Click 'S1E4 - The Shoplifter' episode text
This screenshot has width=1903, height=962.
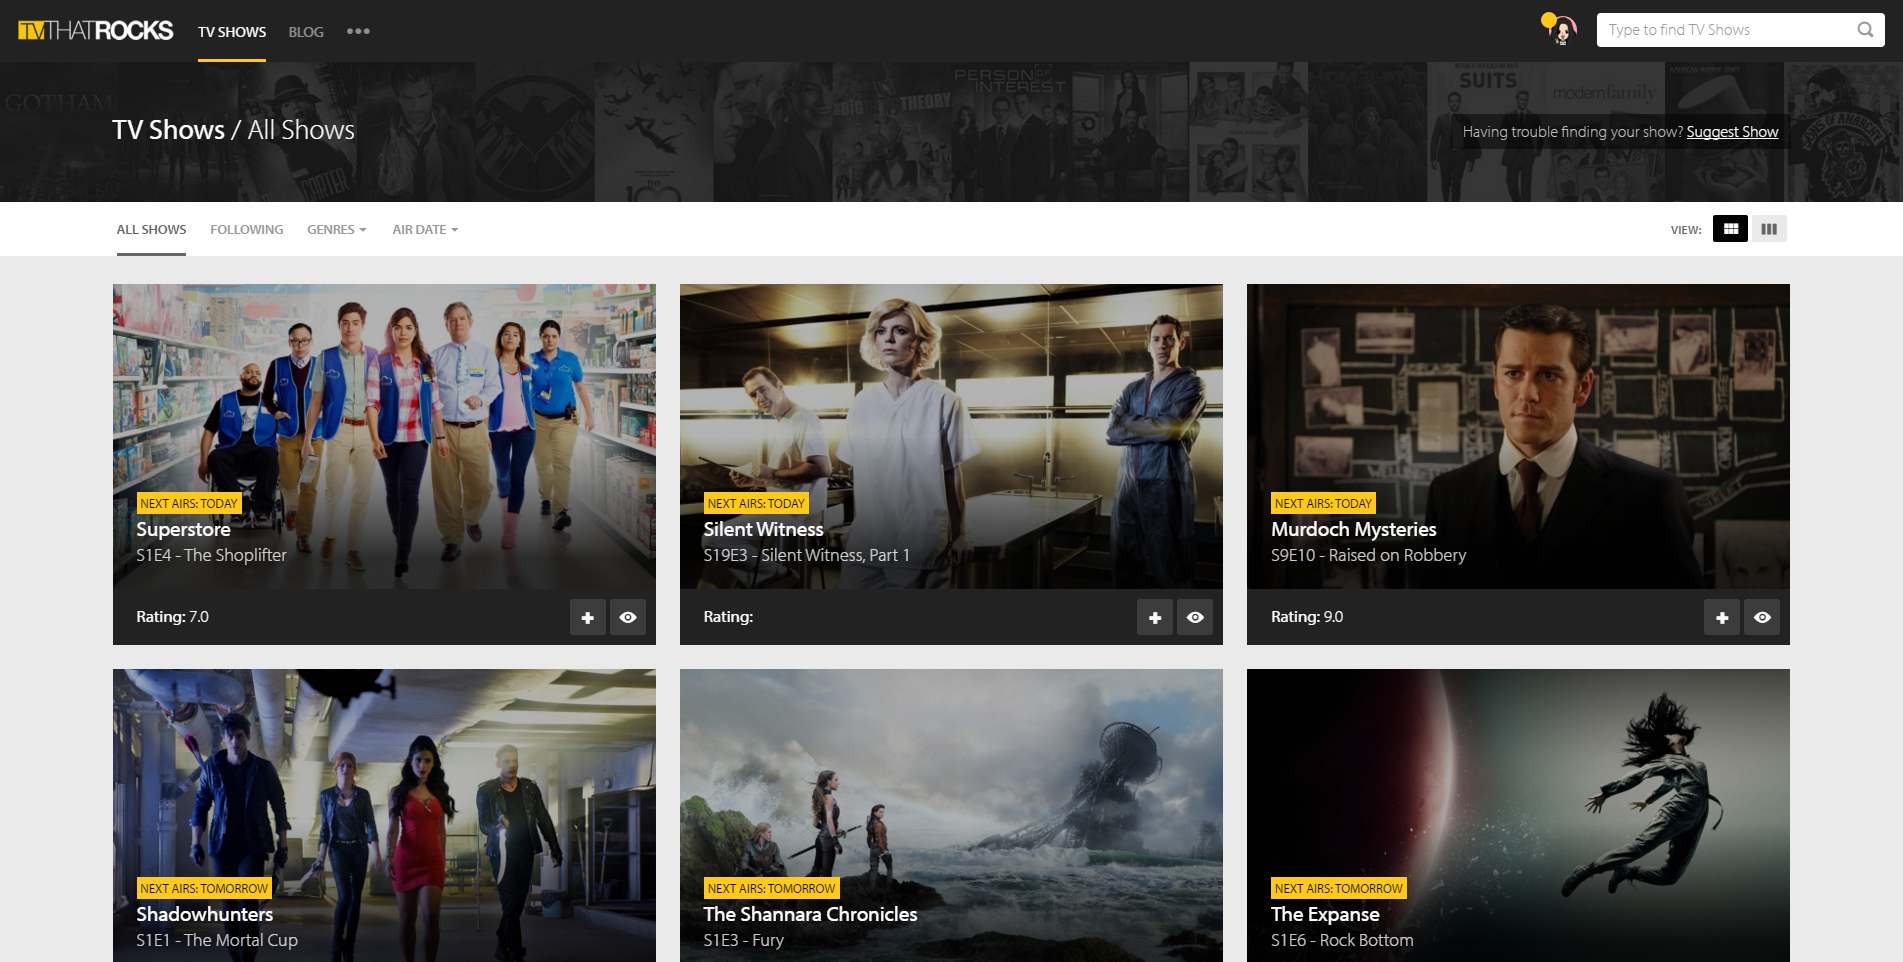coord(212,555)
